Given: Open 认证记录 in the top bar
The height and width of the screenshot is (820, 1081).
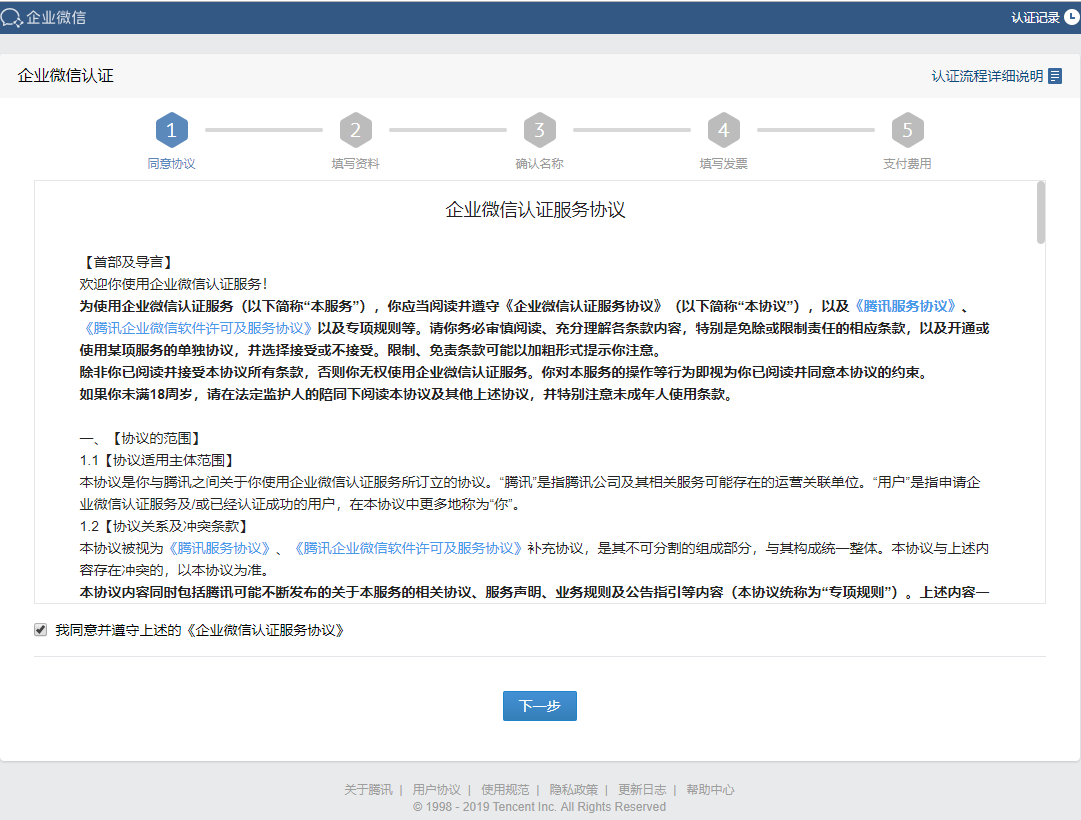Looking at the screenshot, I should pyautogui.click(x=1035, y=17).
